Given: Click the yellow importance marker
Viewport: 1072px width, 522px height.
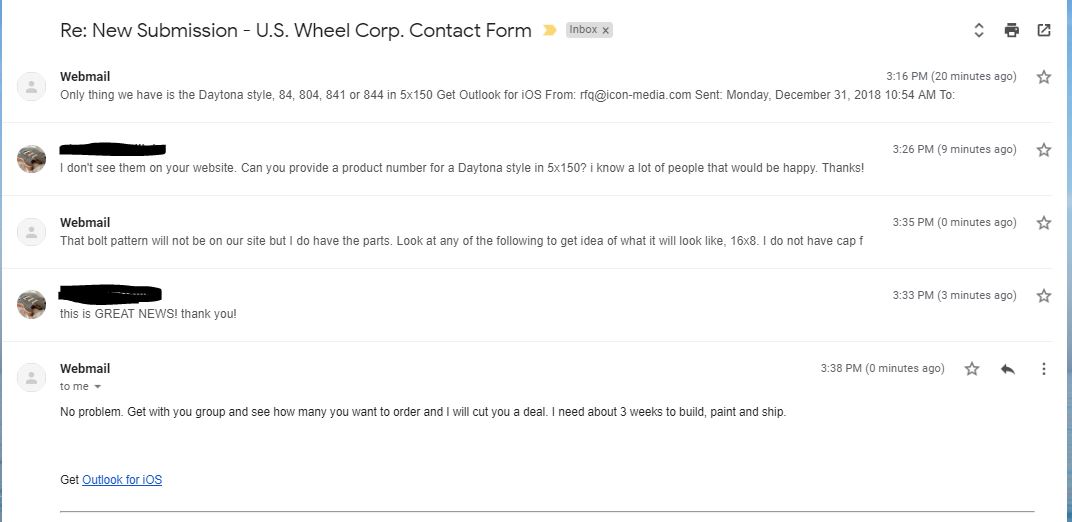Looking at the screenshot, I should pyautogui.click(x=549, y=31).
